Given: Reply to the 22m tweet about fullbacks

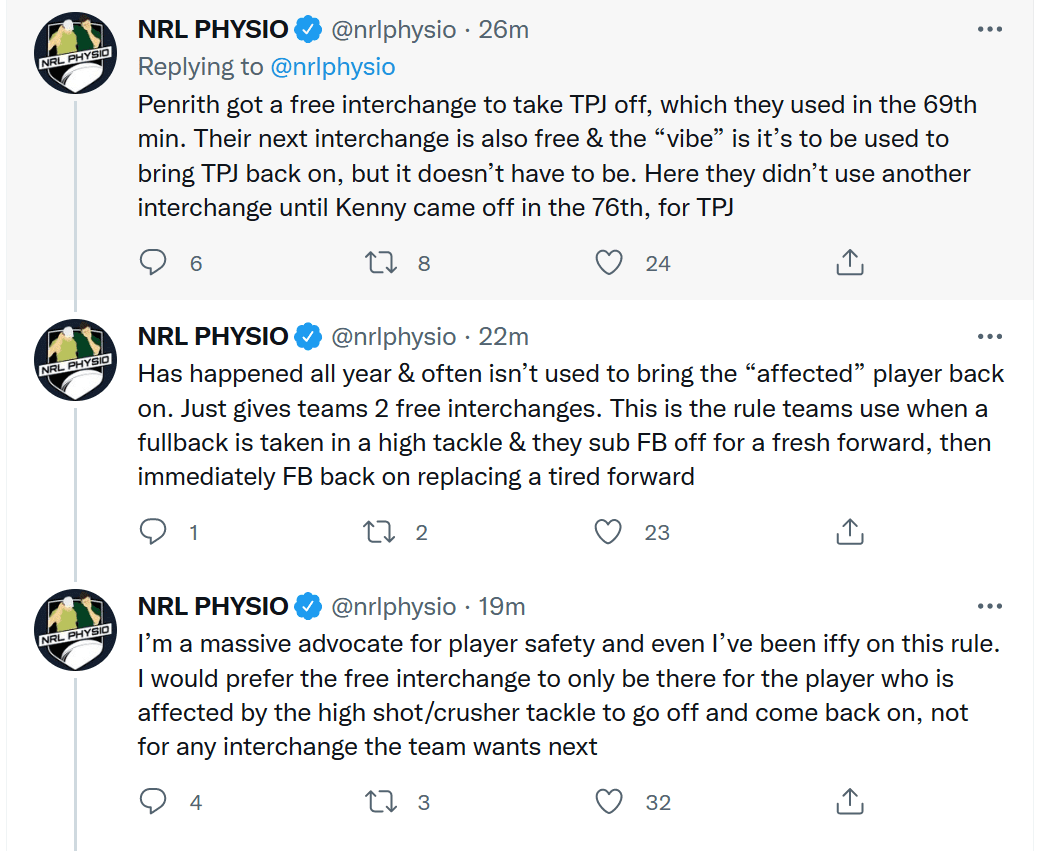Looking at the screenshot, I should pos(153,532).
